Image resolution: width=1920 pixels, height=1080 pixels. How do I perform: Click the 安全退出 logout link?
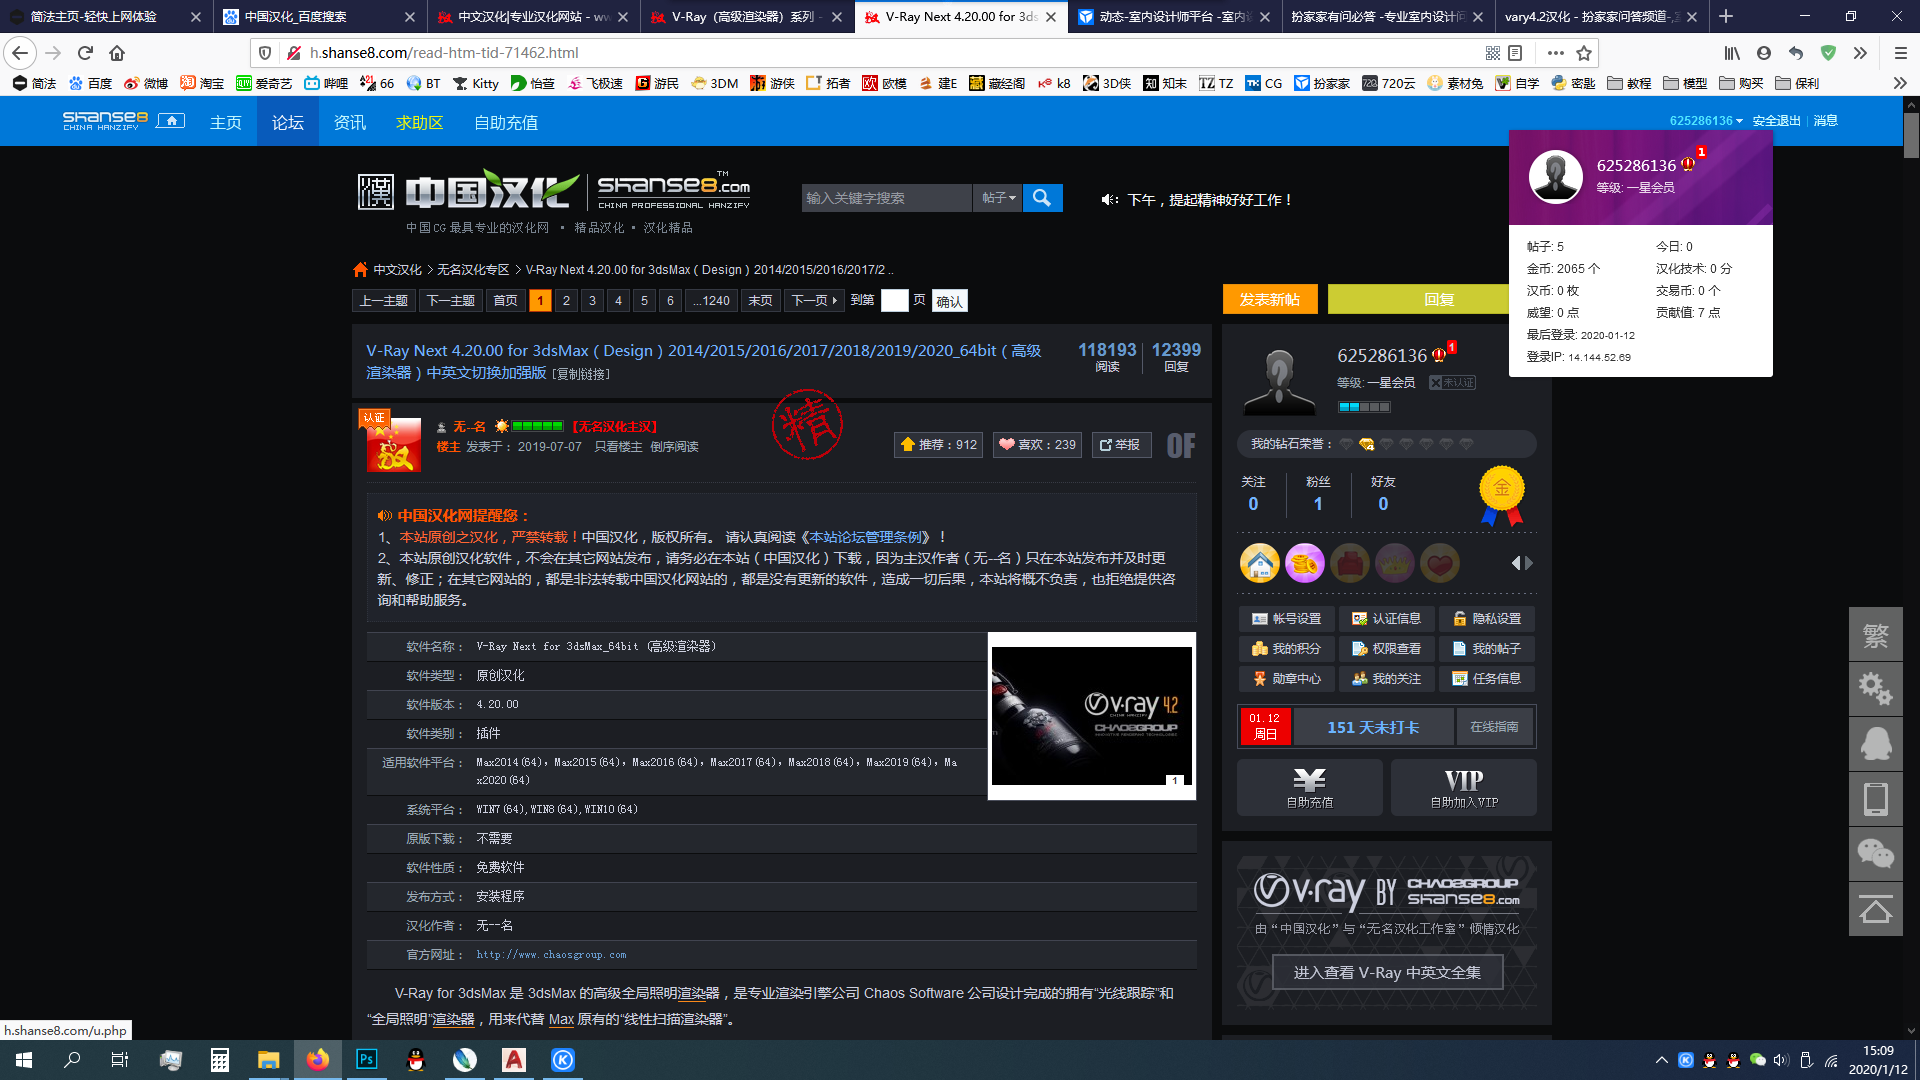tap(1776, 121)
